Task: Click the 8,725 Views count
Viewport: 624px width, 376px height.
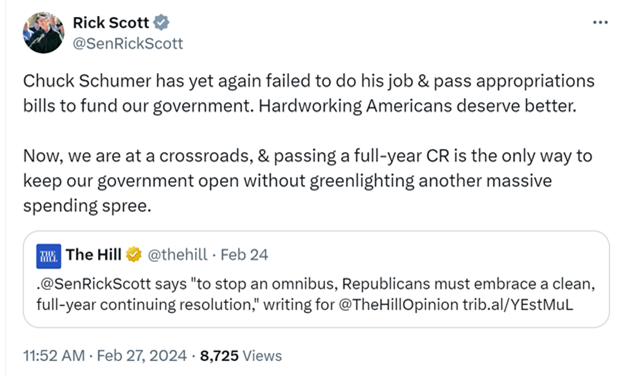Action: (x=241, y=356)
